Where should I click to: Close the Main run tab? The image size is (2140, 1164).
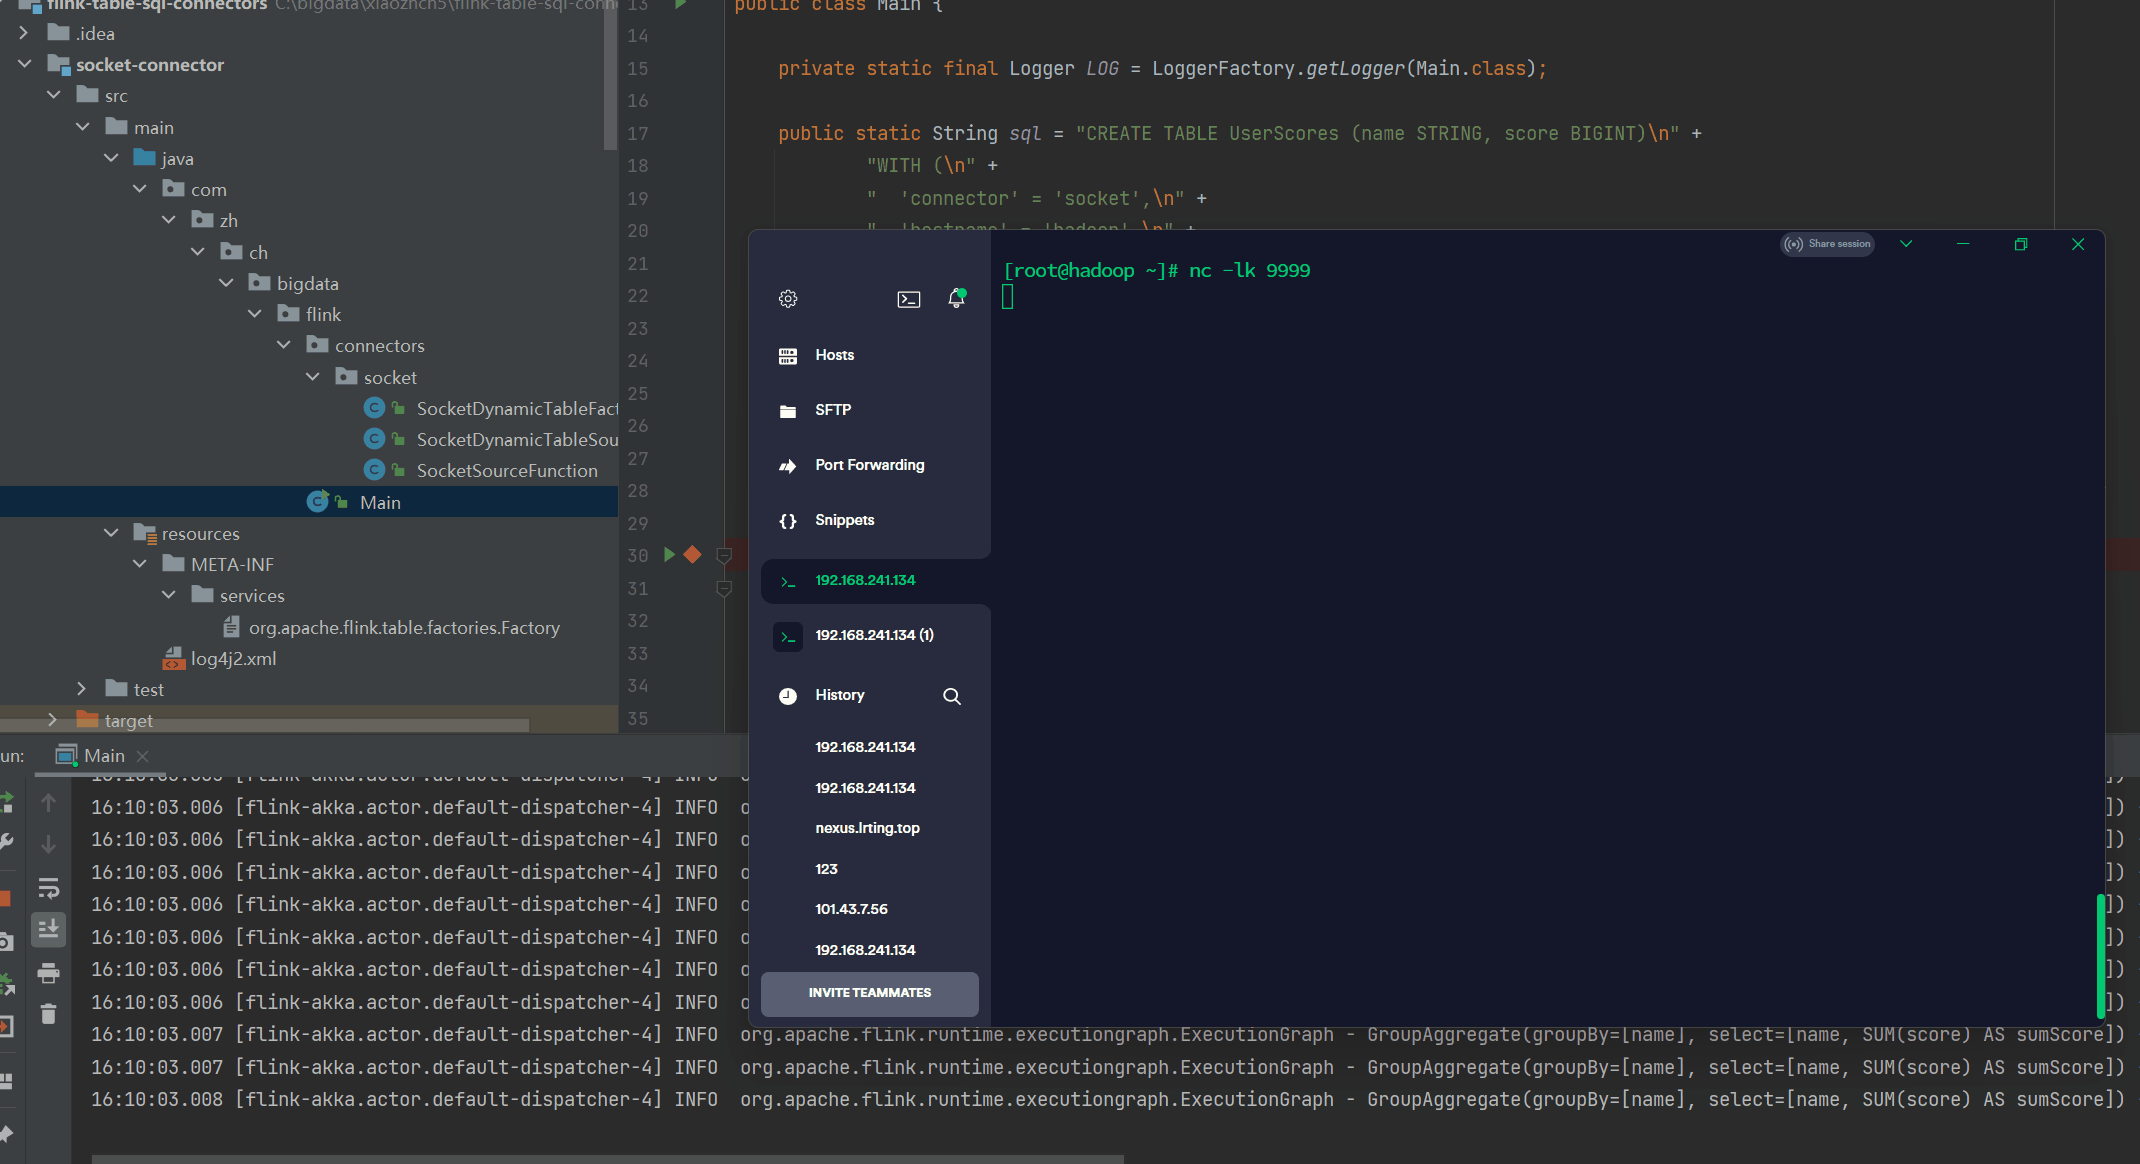(x=143, y=756)
